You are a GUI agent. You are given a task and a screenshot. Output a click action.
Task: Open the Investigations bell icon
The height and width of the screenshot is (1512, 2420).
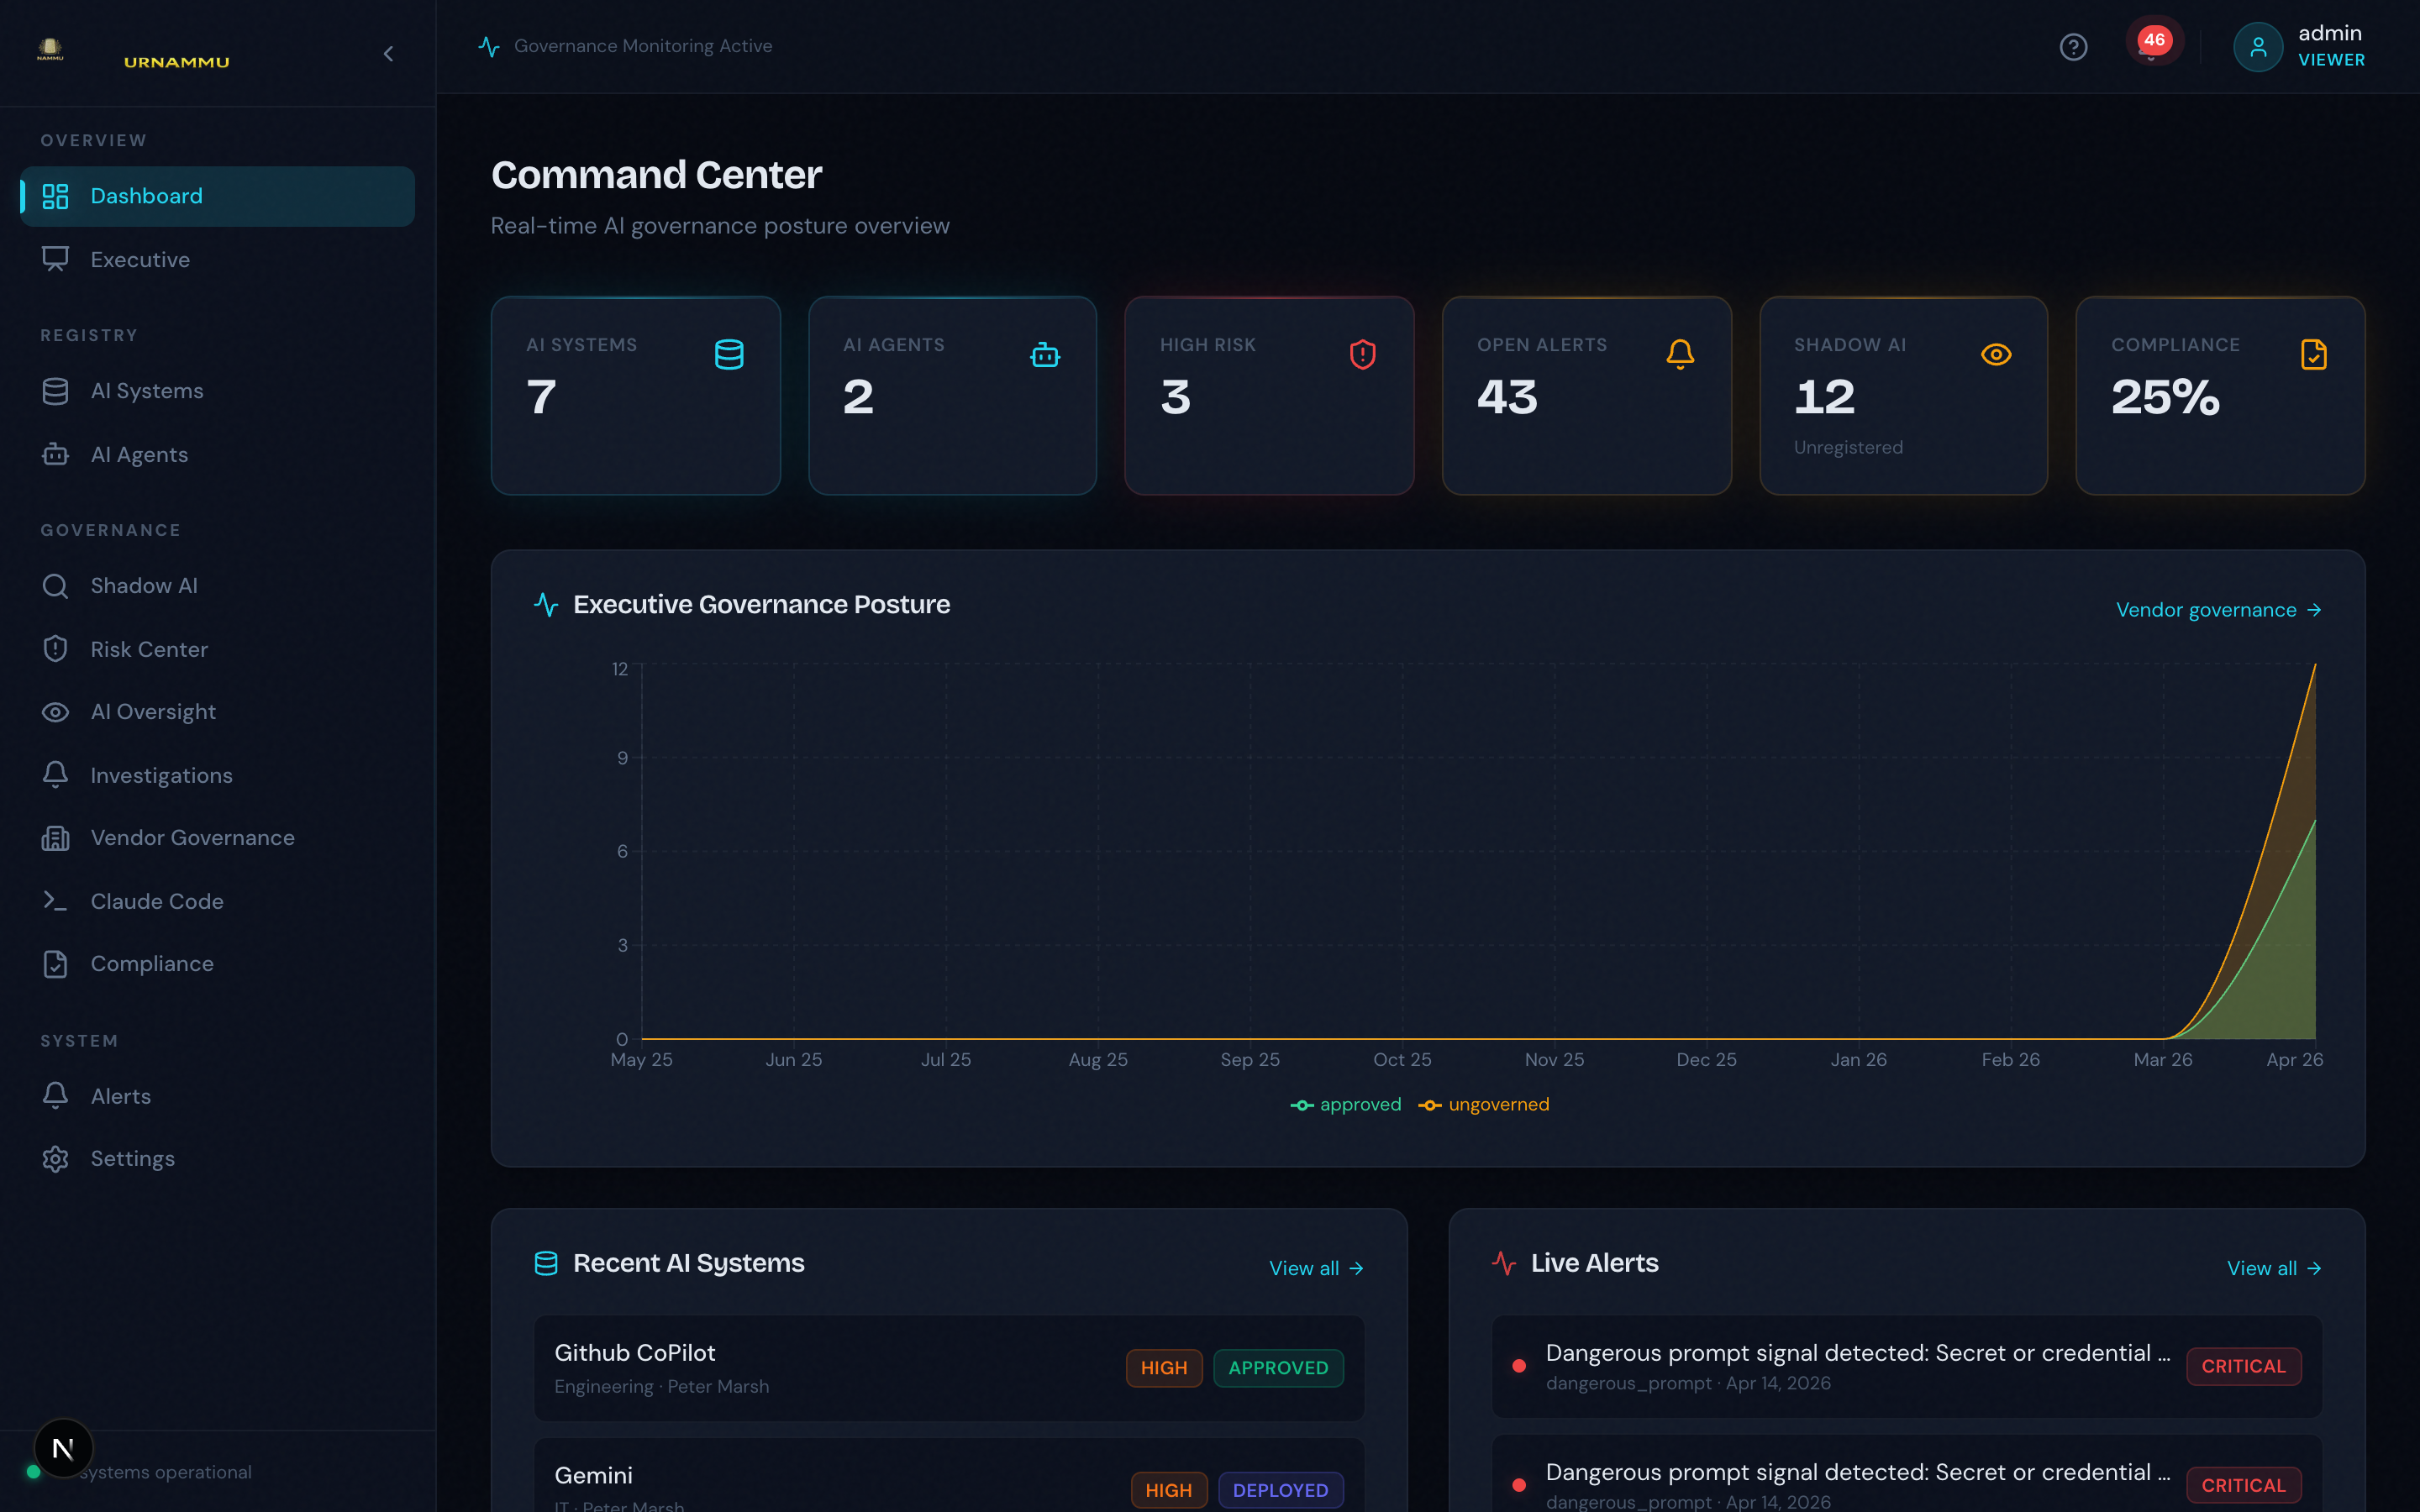point(55,774)
